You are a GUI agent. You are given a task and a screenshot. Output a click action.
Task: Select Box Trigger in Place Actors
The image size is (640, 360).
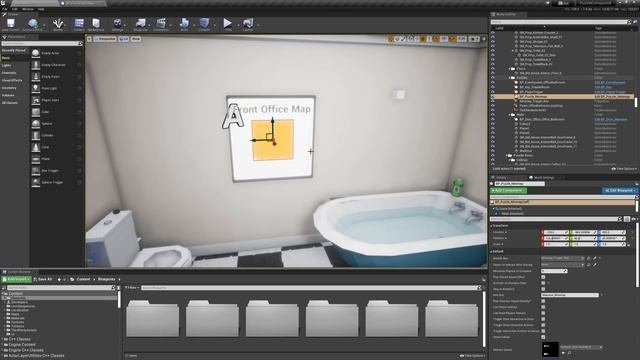(x=56, y=171)
